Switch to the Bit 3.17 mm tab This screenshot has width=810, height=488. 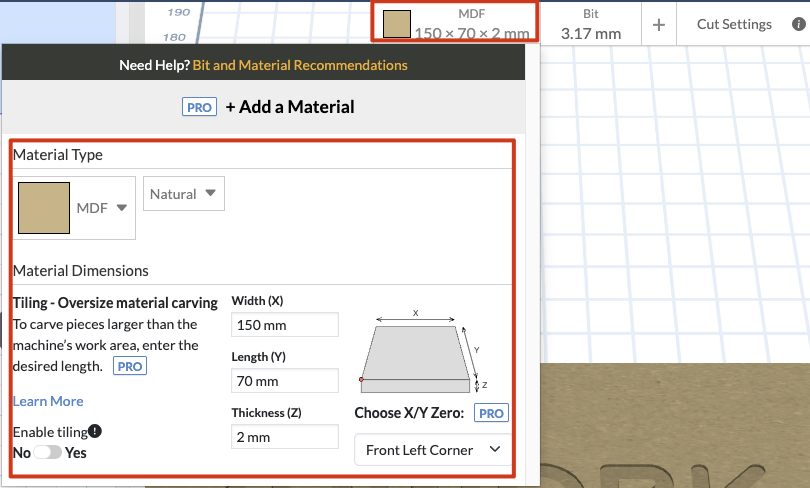tap(590, 24)
